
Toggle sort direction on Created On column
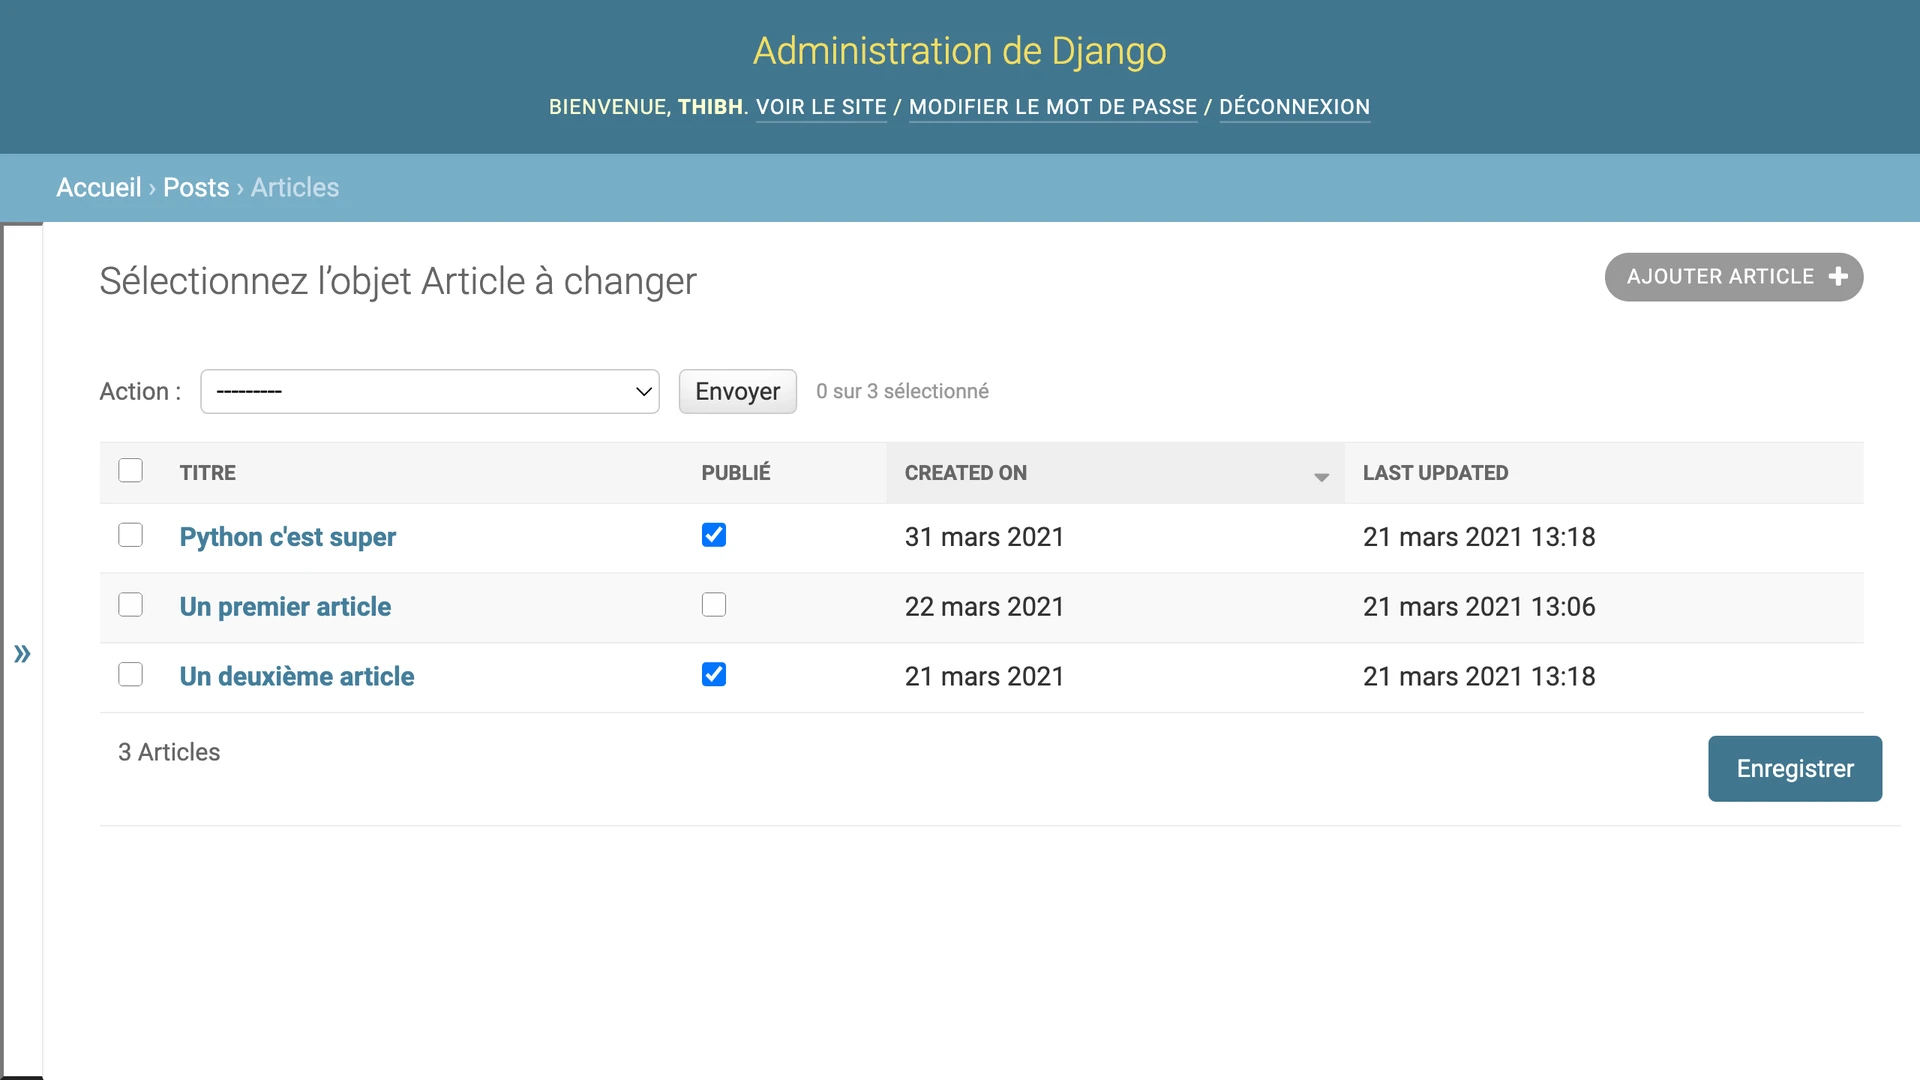(1321, 477)
